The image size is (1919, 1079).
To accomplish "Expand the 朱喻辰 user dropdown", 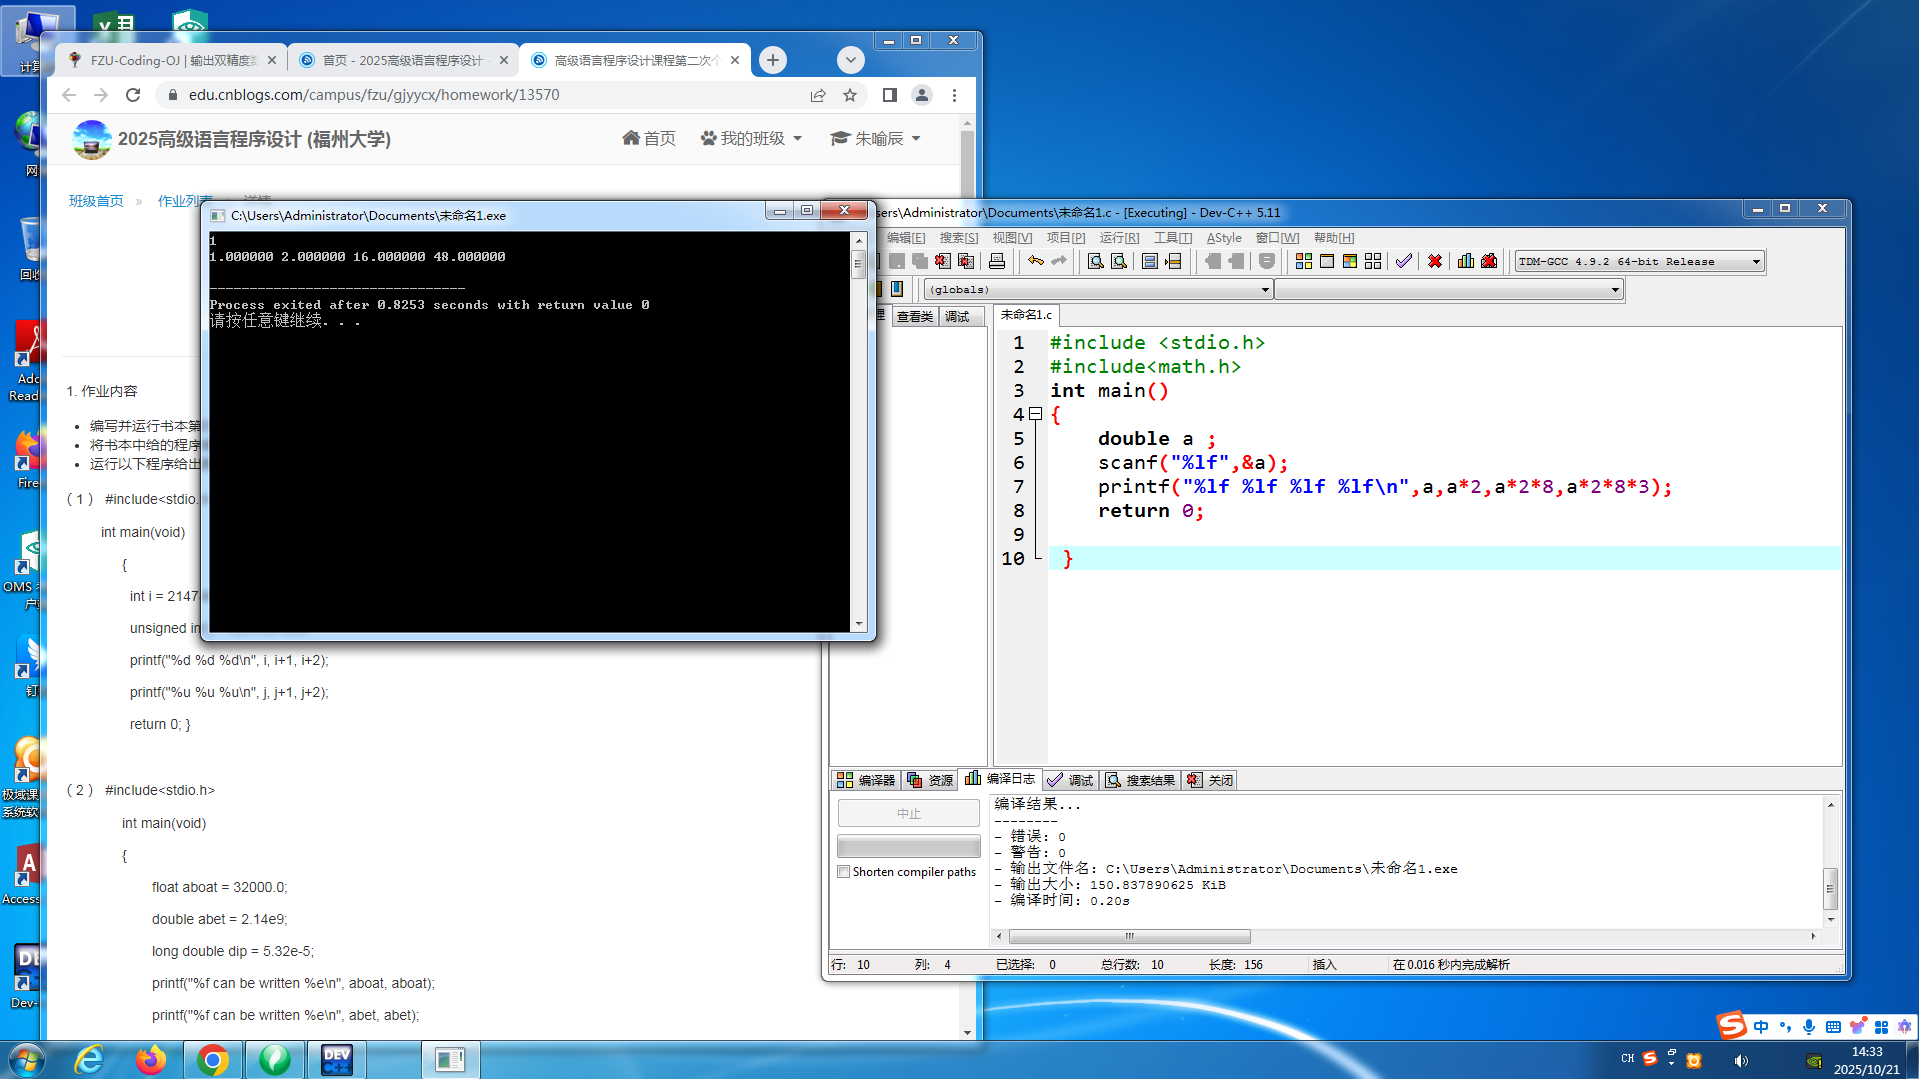I will click(876, 138).
